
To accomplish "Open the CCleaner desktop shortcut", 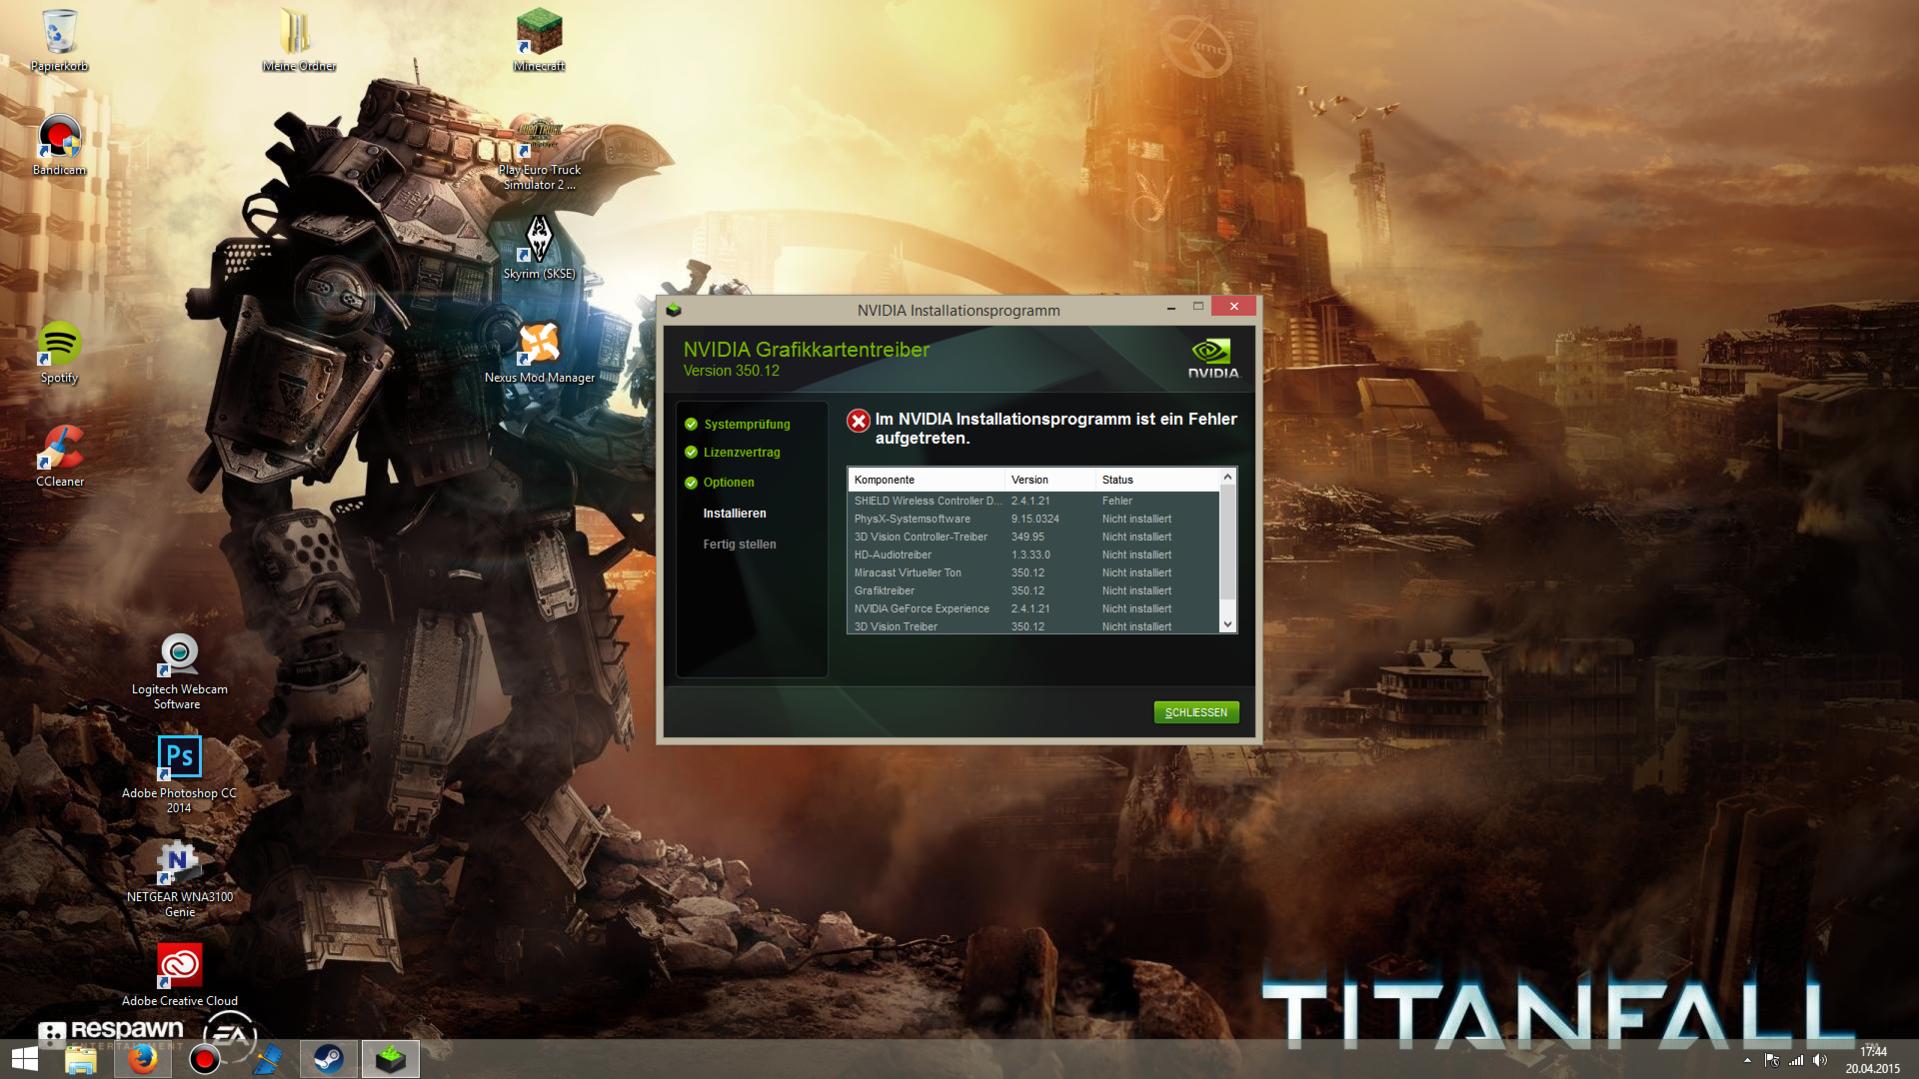I will (59, 456).
